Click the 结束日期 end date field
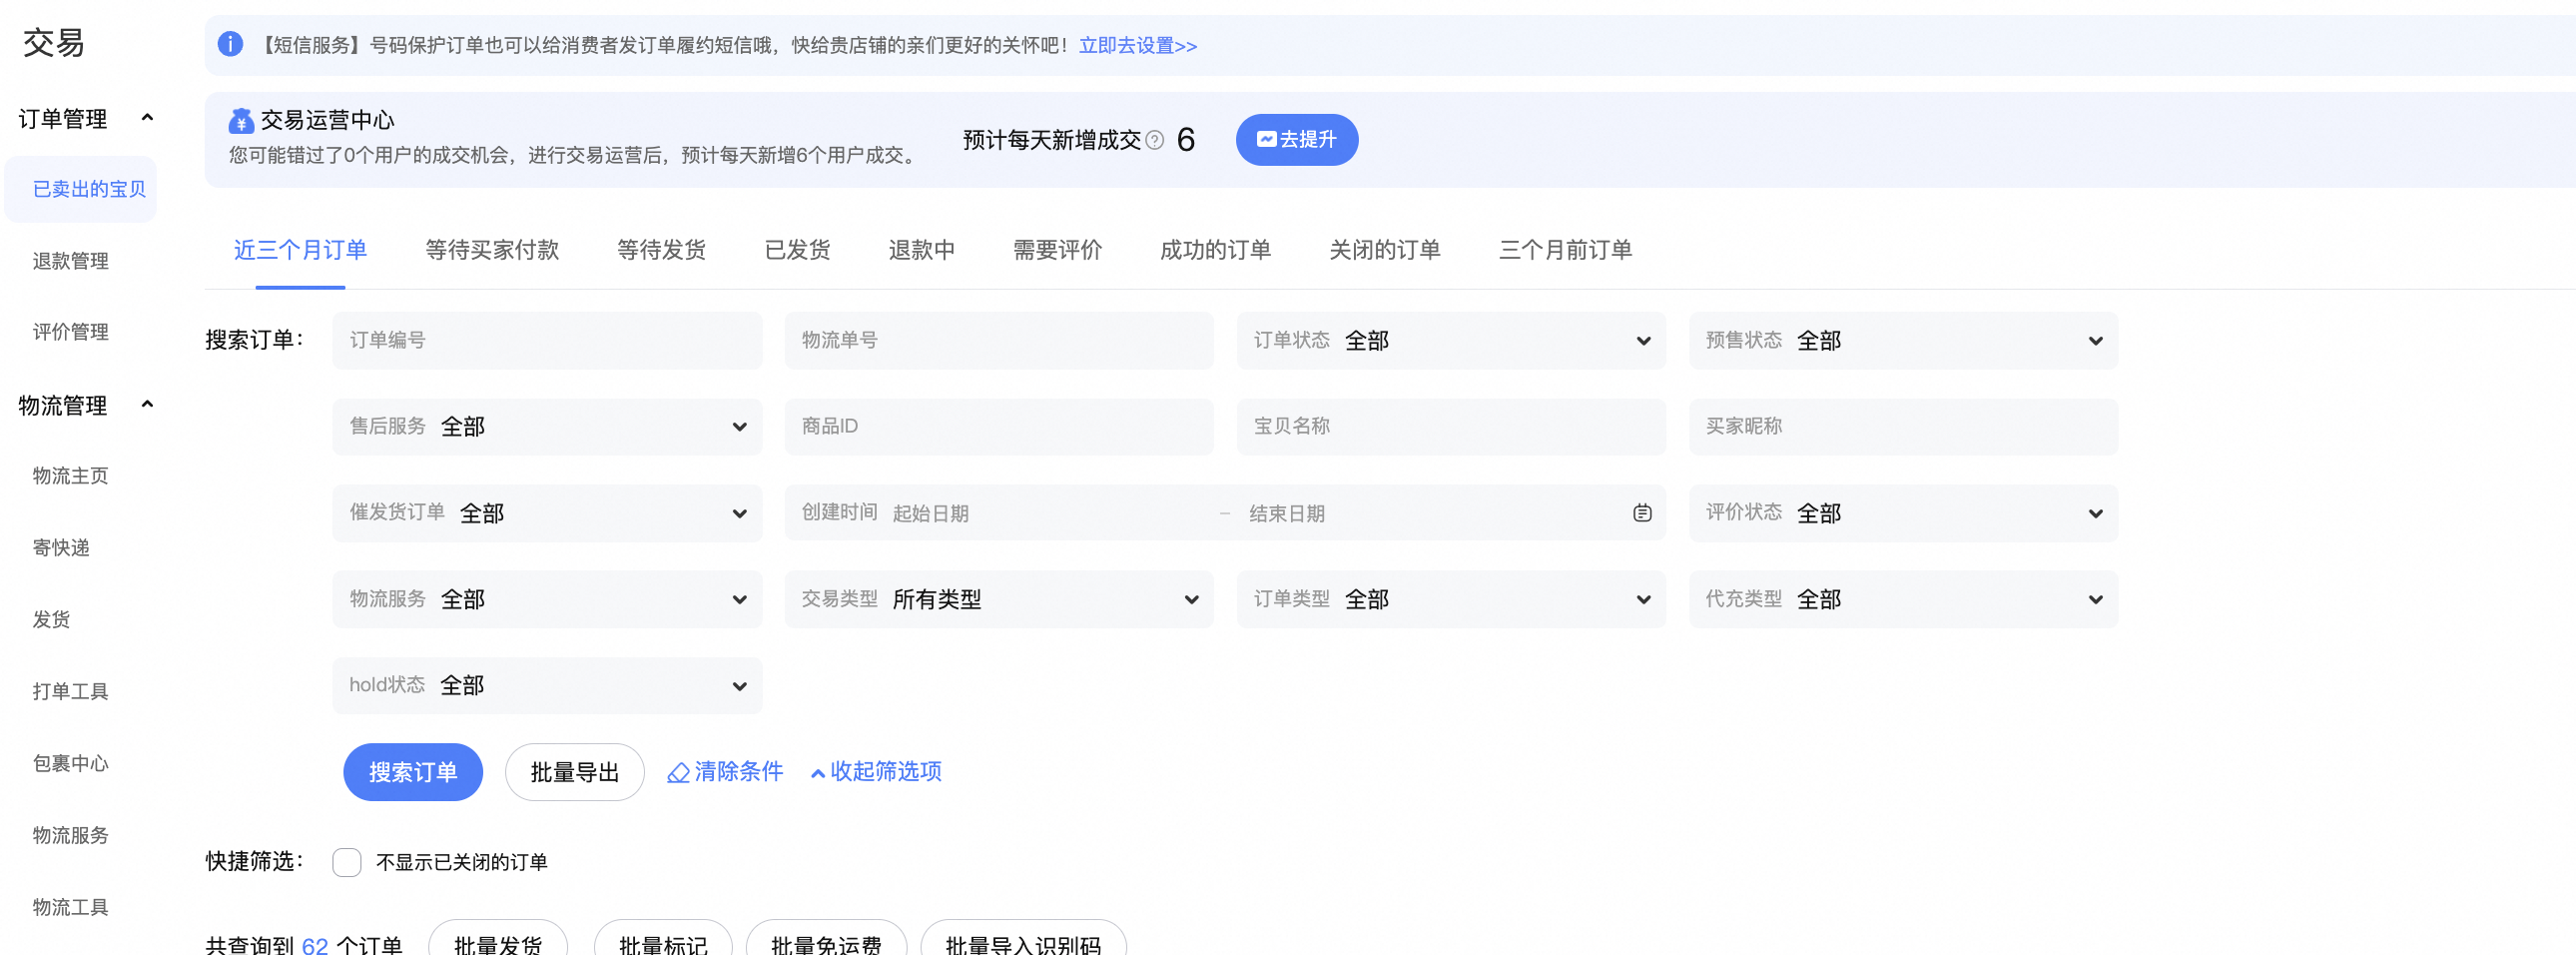 pos(1430,514)
